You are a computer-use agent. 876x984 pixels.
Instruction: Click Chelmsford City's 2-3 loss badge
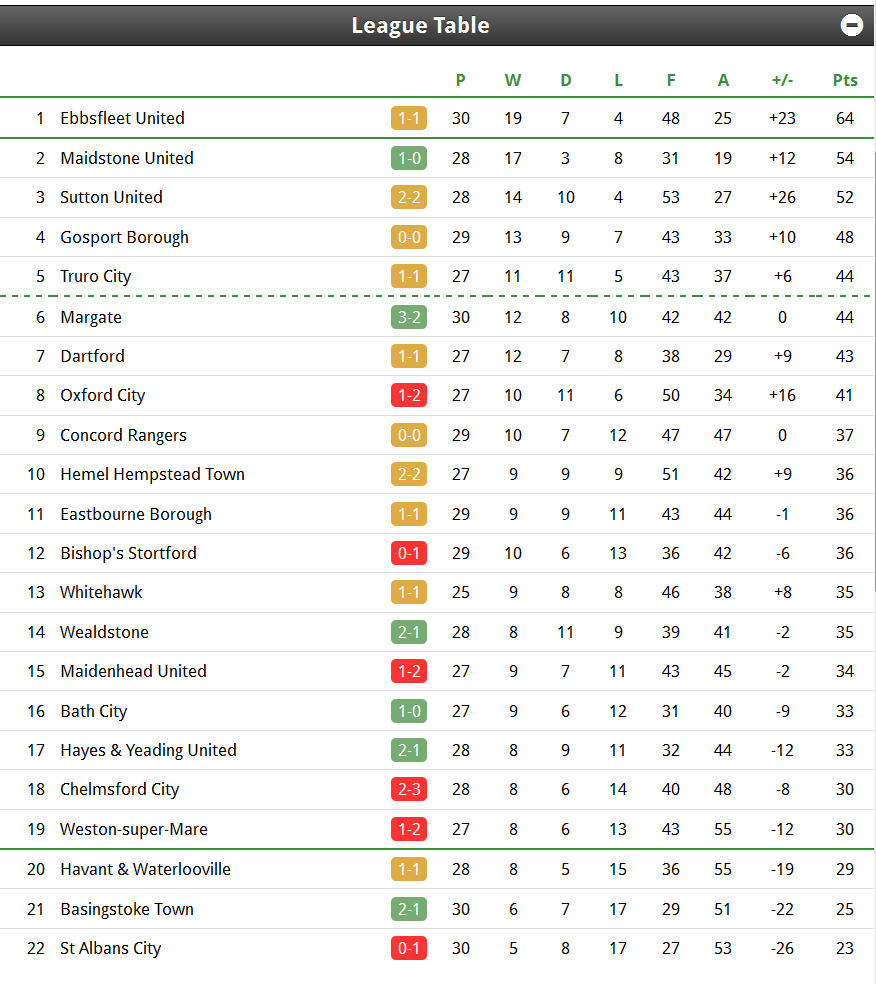click(x=409, y=789)
